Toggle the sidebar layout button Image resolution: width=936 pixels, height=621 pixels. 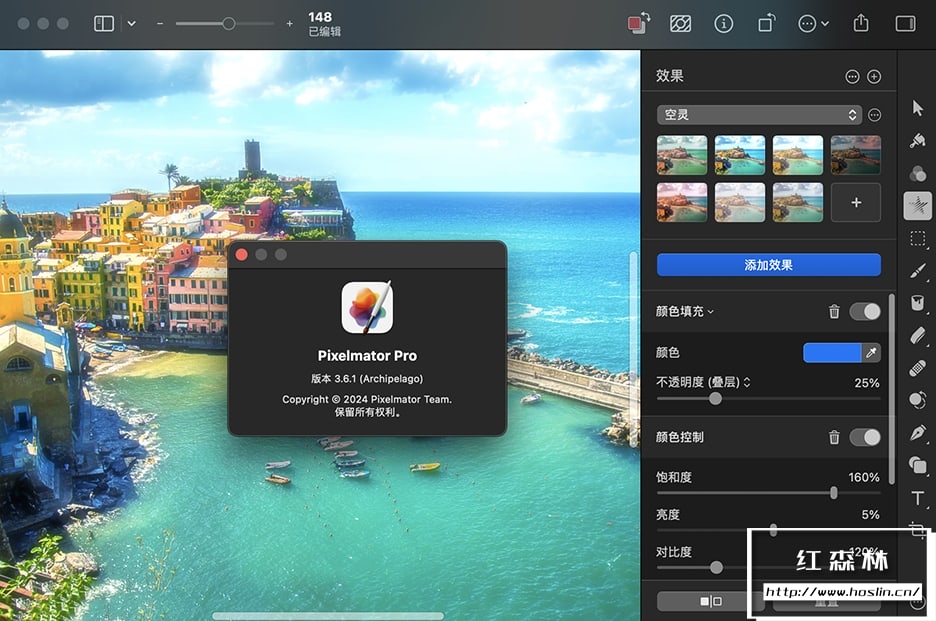tap(104, 24)
